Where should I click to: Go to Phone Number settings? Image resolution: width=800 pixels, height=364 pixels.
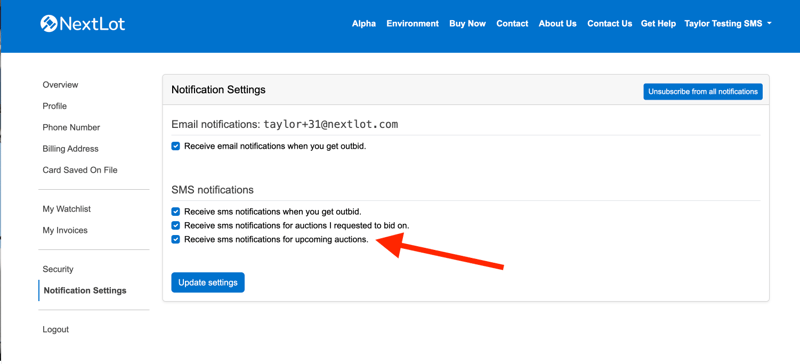tap(71, 128)
